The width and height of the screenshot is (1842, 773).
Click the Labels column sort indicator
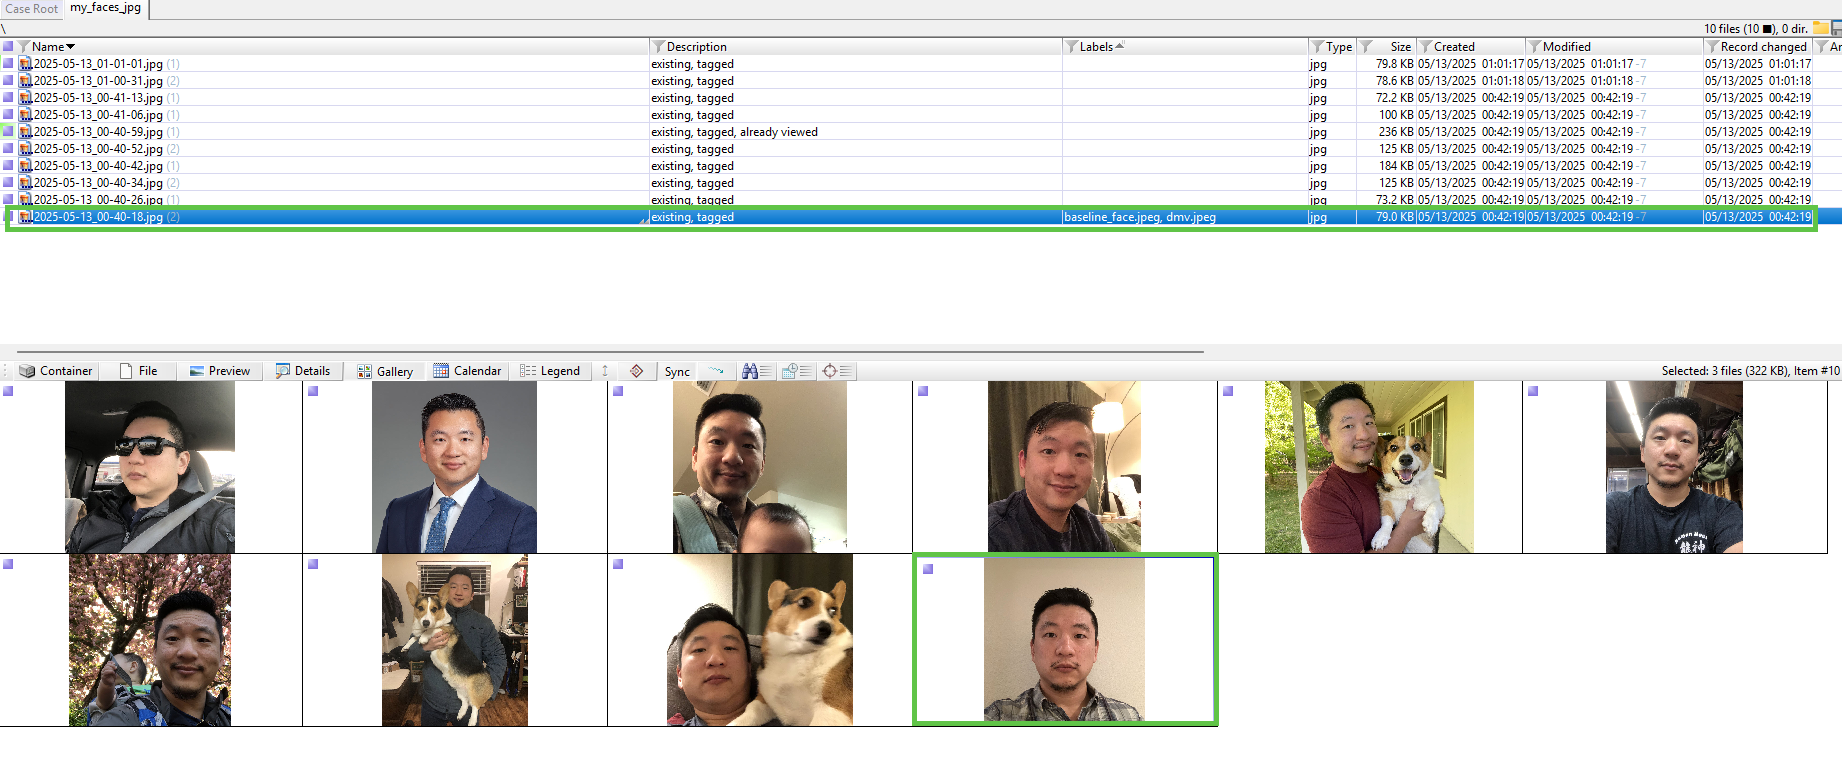pos(1119,46)
